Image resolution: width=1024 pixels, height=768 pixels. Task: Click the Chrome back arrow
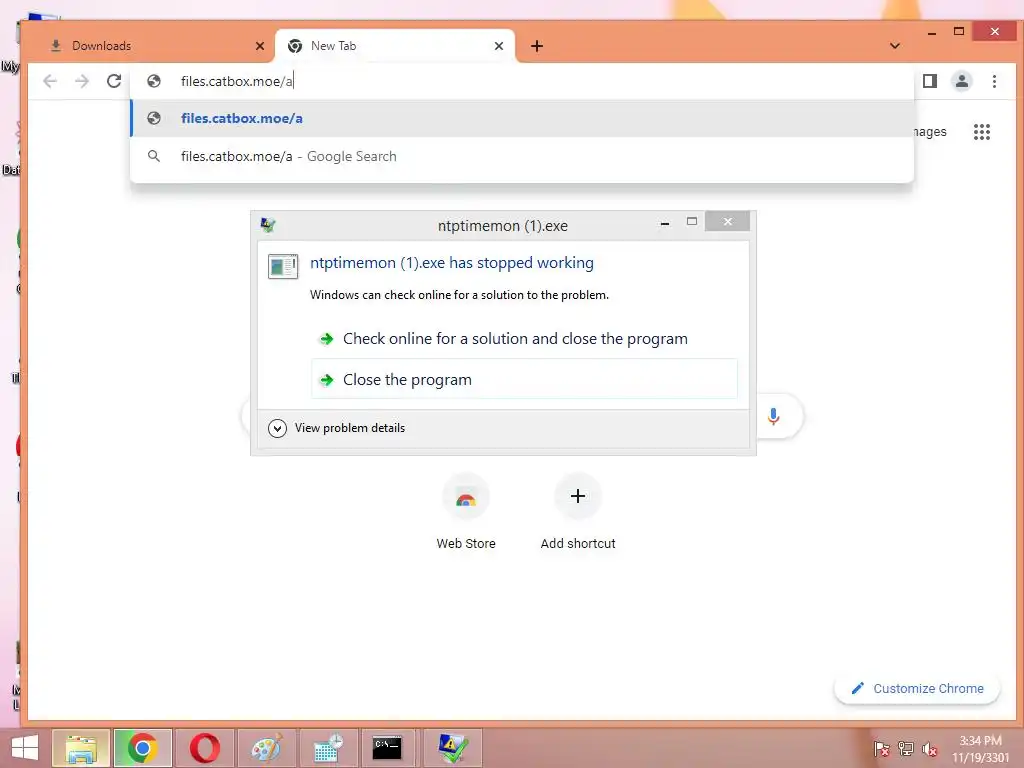click(x=50, y=81)
